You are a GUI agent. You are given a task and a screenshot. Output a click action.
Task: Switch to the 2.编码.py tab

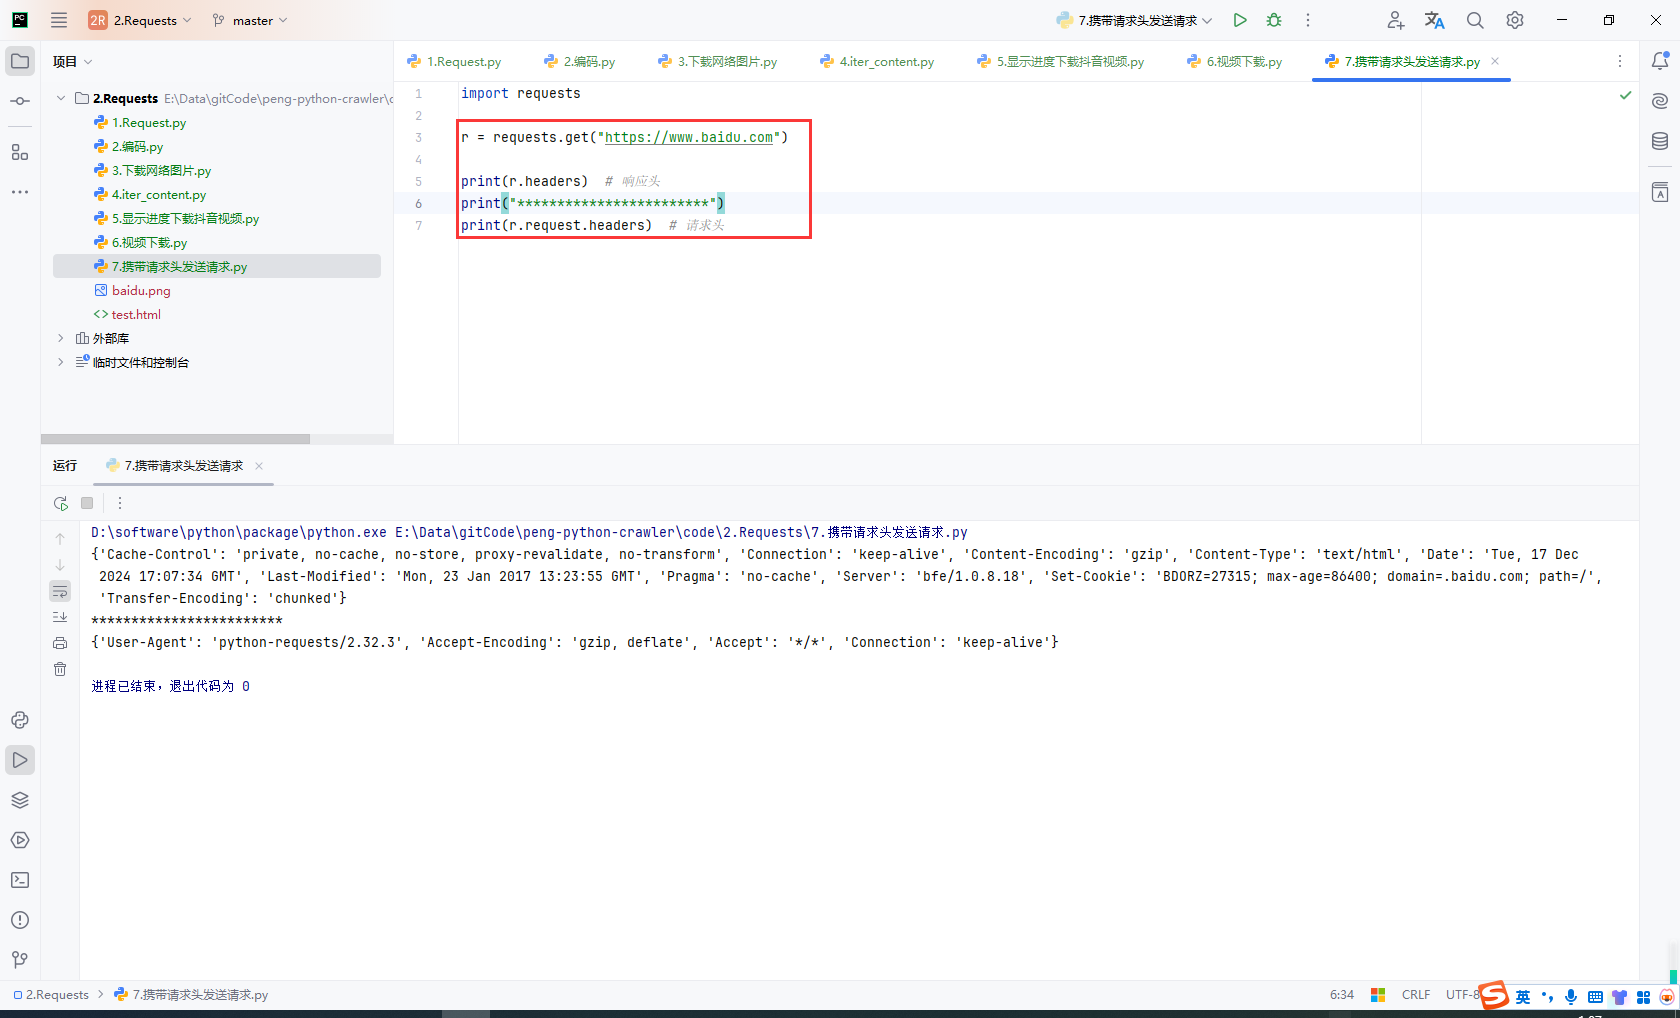[580, 61]
